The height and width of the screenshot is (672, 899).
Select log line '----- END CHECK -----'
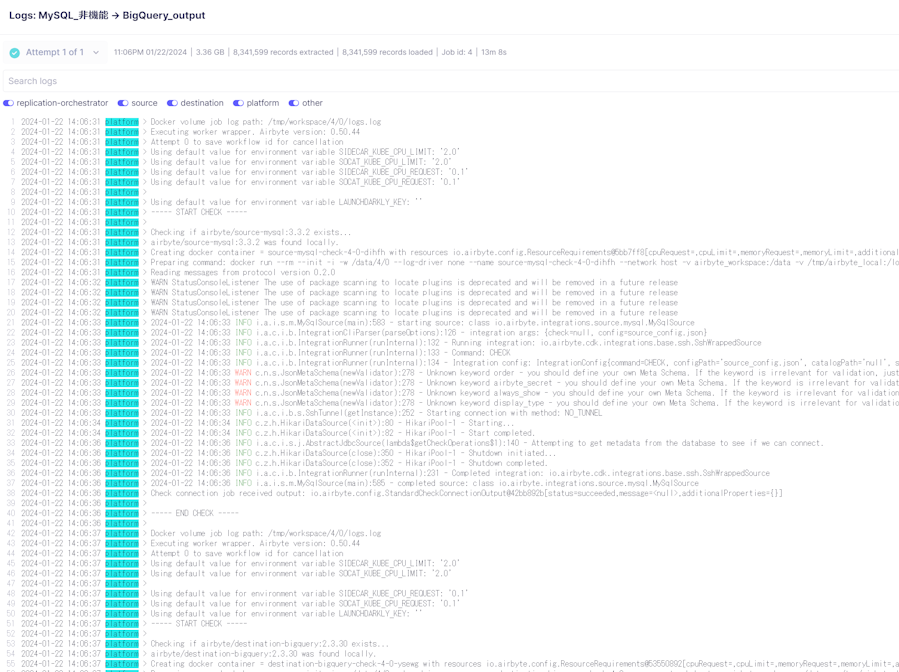[194, 513]
